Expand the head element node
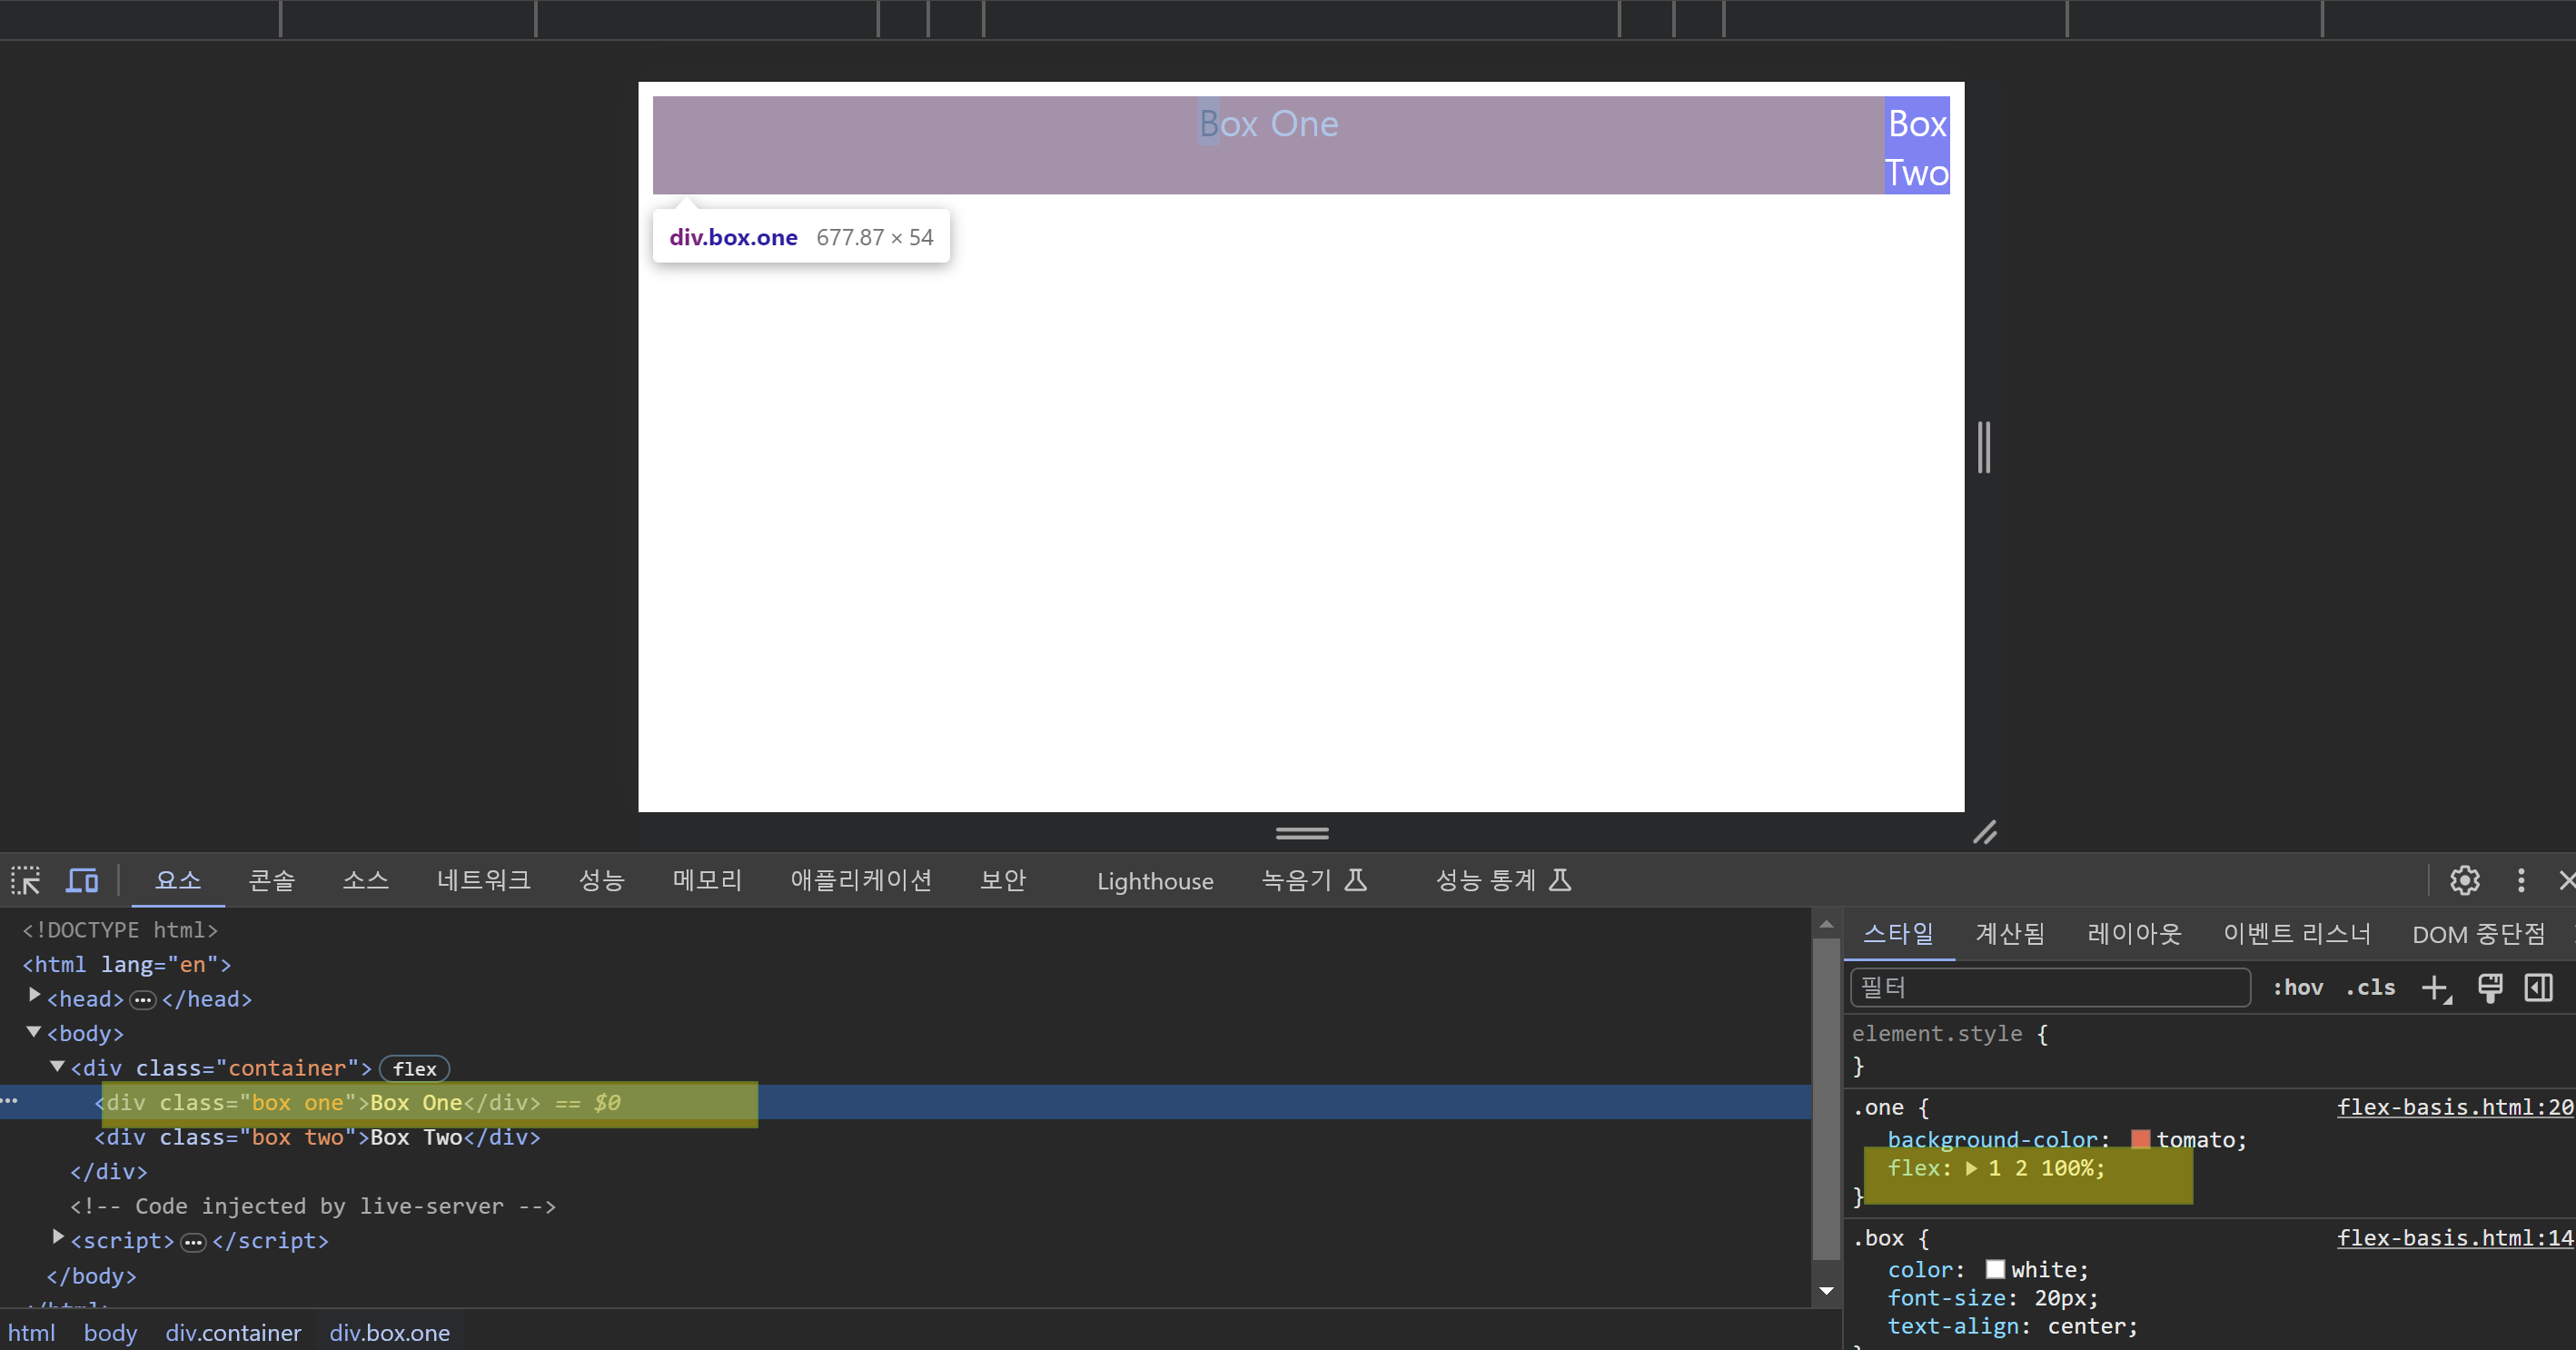The image size is (2576, 1350). (35, 996)
